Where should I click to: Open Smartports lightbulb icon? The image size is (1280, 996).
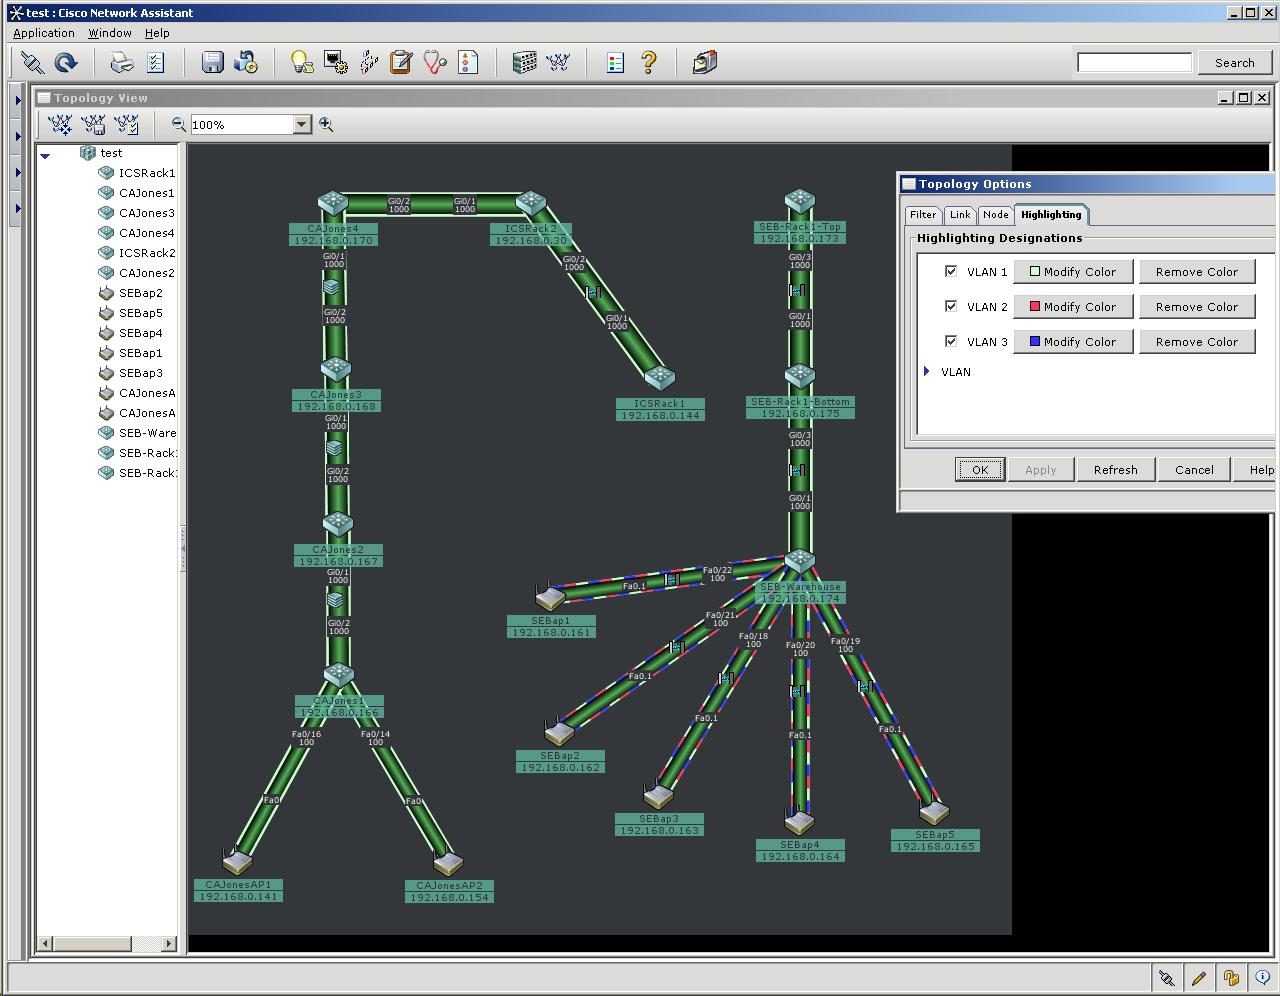[x=302, y=63]
